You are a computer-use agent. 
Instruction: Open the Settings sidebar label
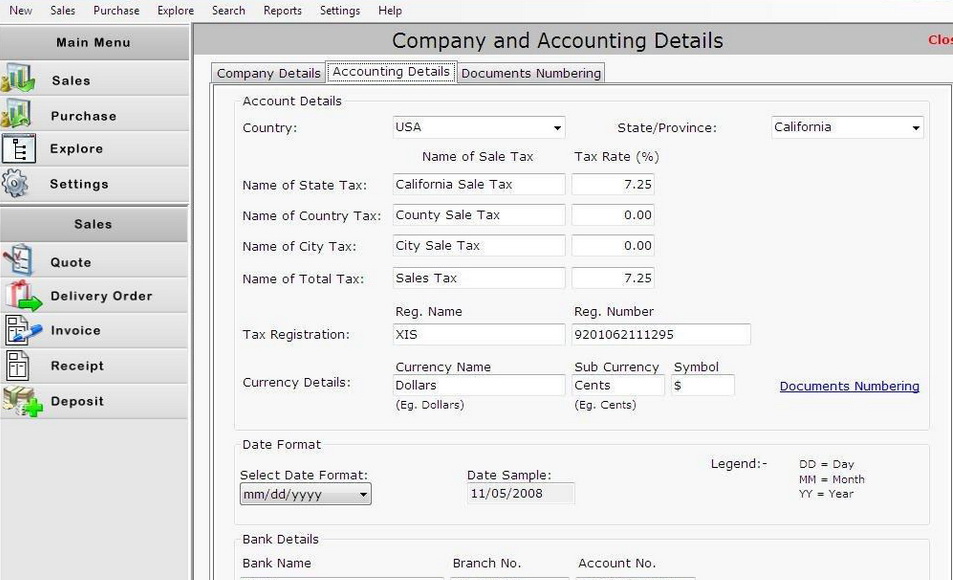pyautogui.click(x=79, y=184)
